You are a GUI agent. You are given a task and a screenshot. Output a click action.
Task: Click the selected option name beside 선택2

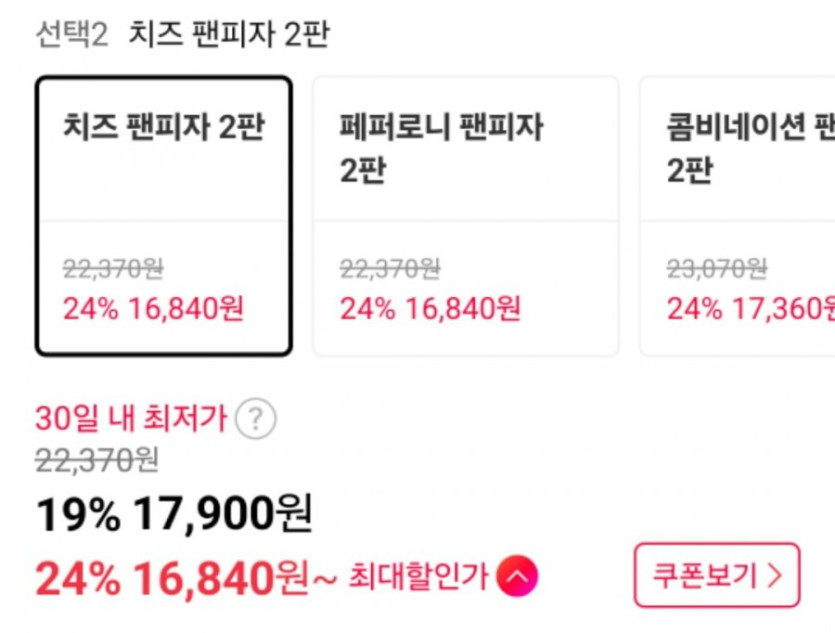point(229,35)
